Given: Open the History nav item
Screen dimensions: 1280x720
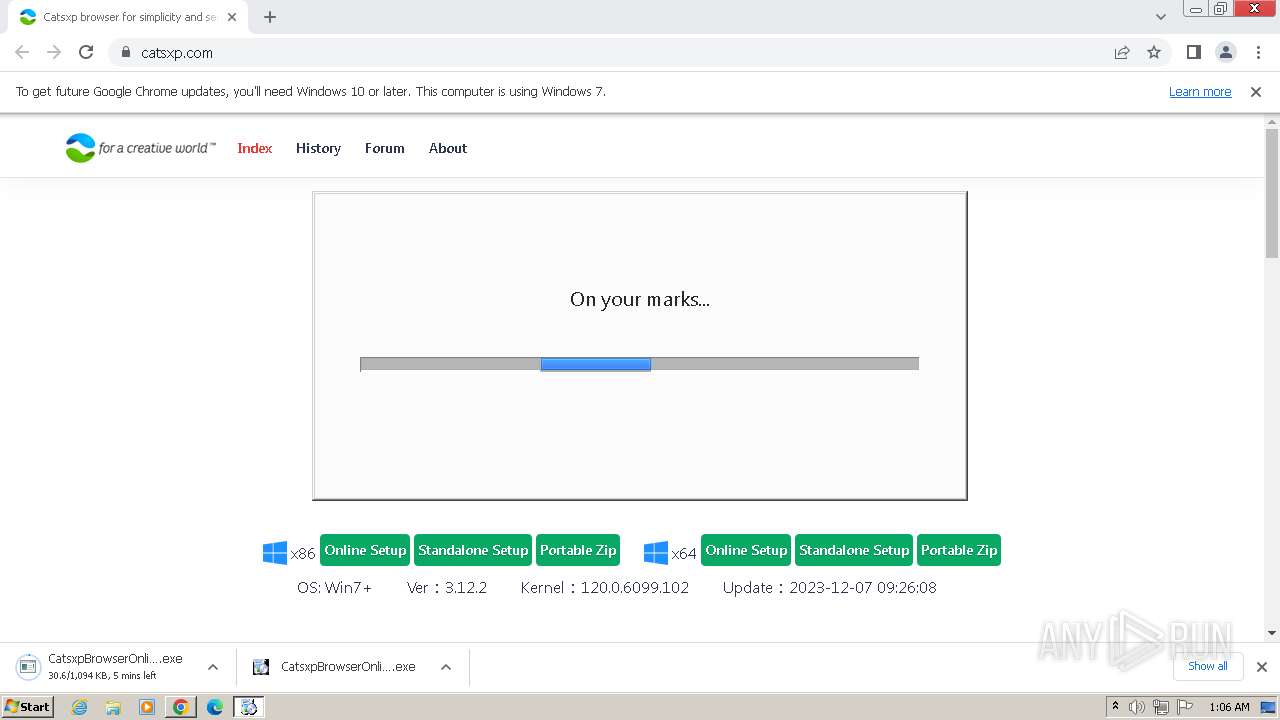Looking at the screenshot, I should click(x=318, y=148).
